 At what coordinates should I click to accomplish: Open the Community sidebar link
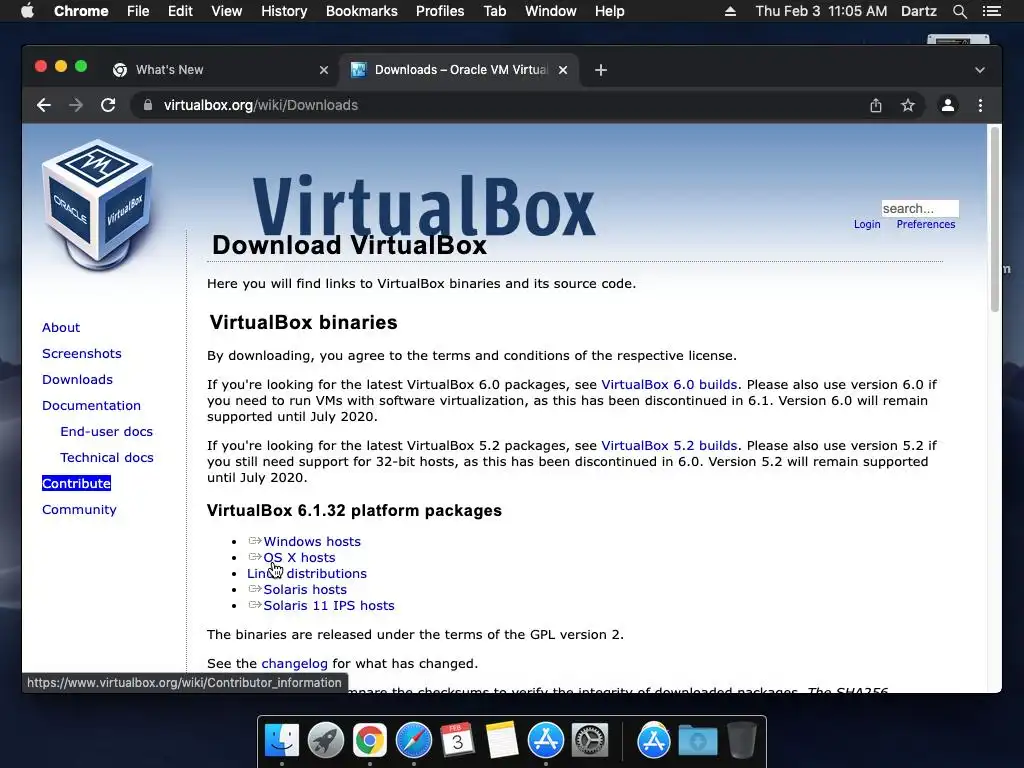point(79,510)
